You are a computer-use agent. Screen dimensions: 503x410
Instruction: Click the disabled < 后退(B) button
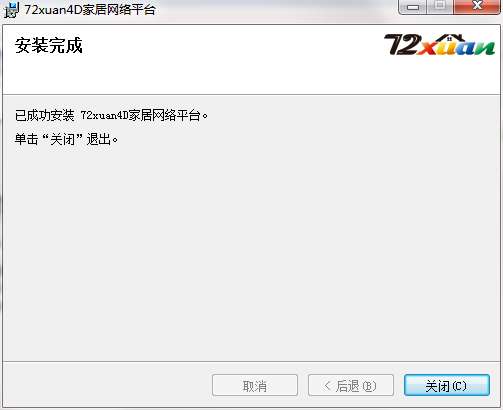[351, 386]
